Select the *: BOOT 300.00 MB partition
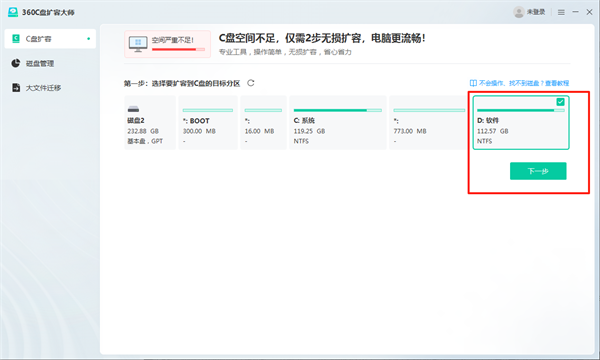 pos(208,122)
